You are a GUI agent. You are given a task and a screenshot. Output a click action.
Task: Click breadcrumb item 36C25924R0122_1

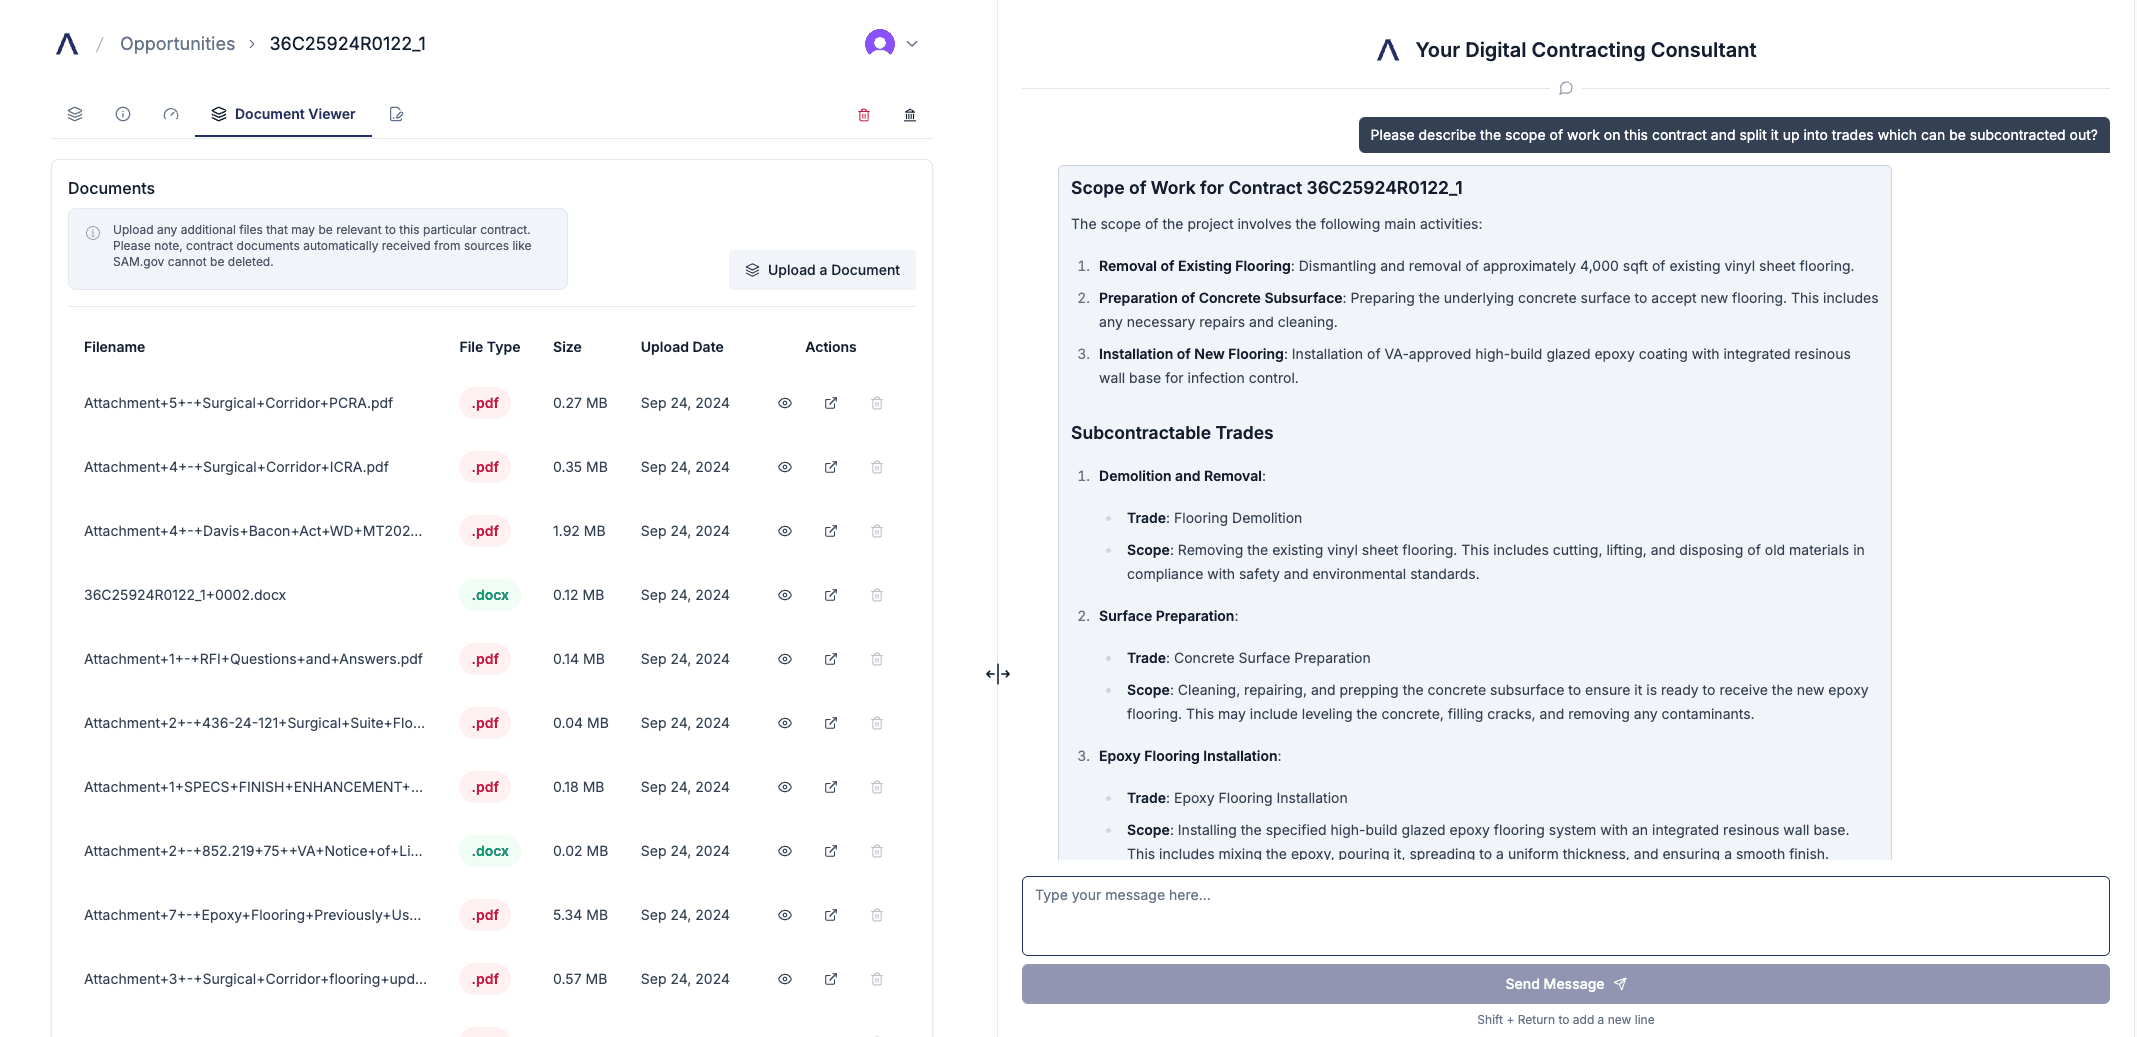point(348,44)
